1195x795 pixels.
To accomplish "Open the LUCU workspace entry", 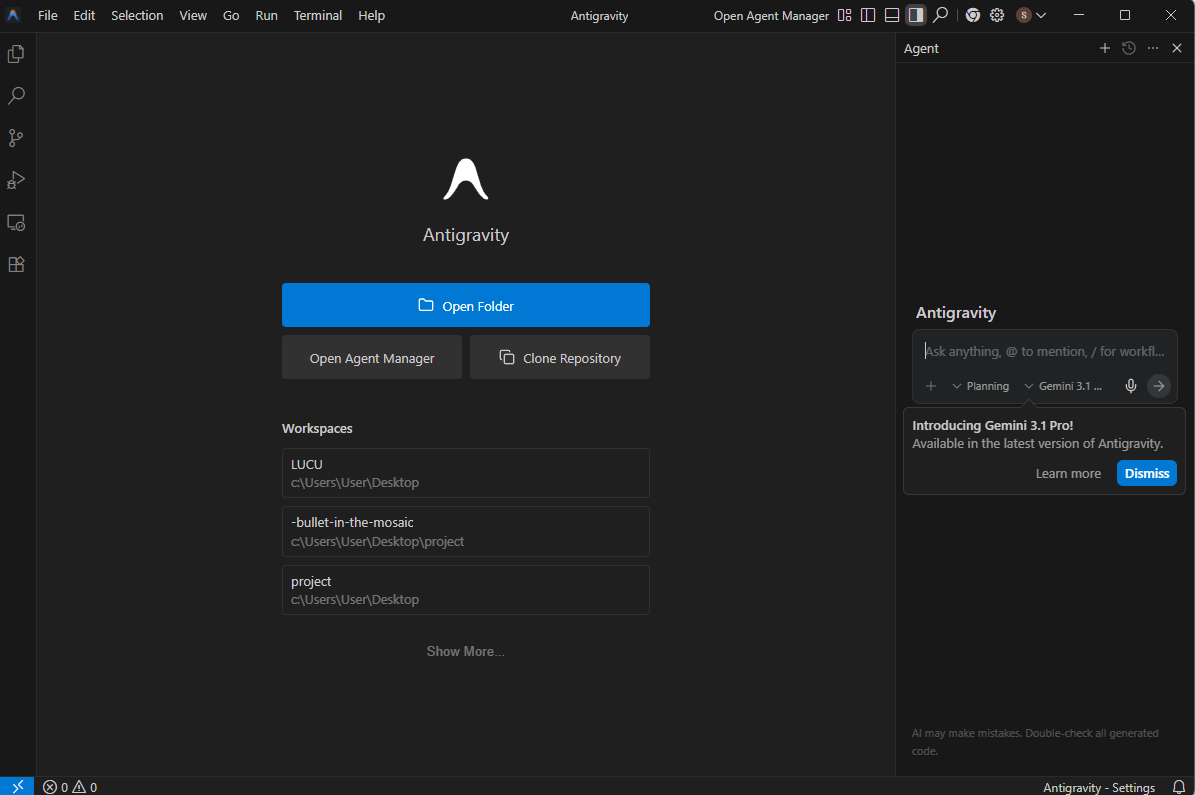I will click(x=466, y=473).
